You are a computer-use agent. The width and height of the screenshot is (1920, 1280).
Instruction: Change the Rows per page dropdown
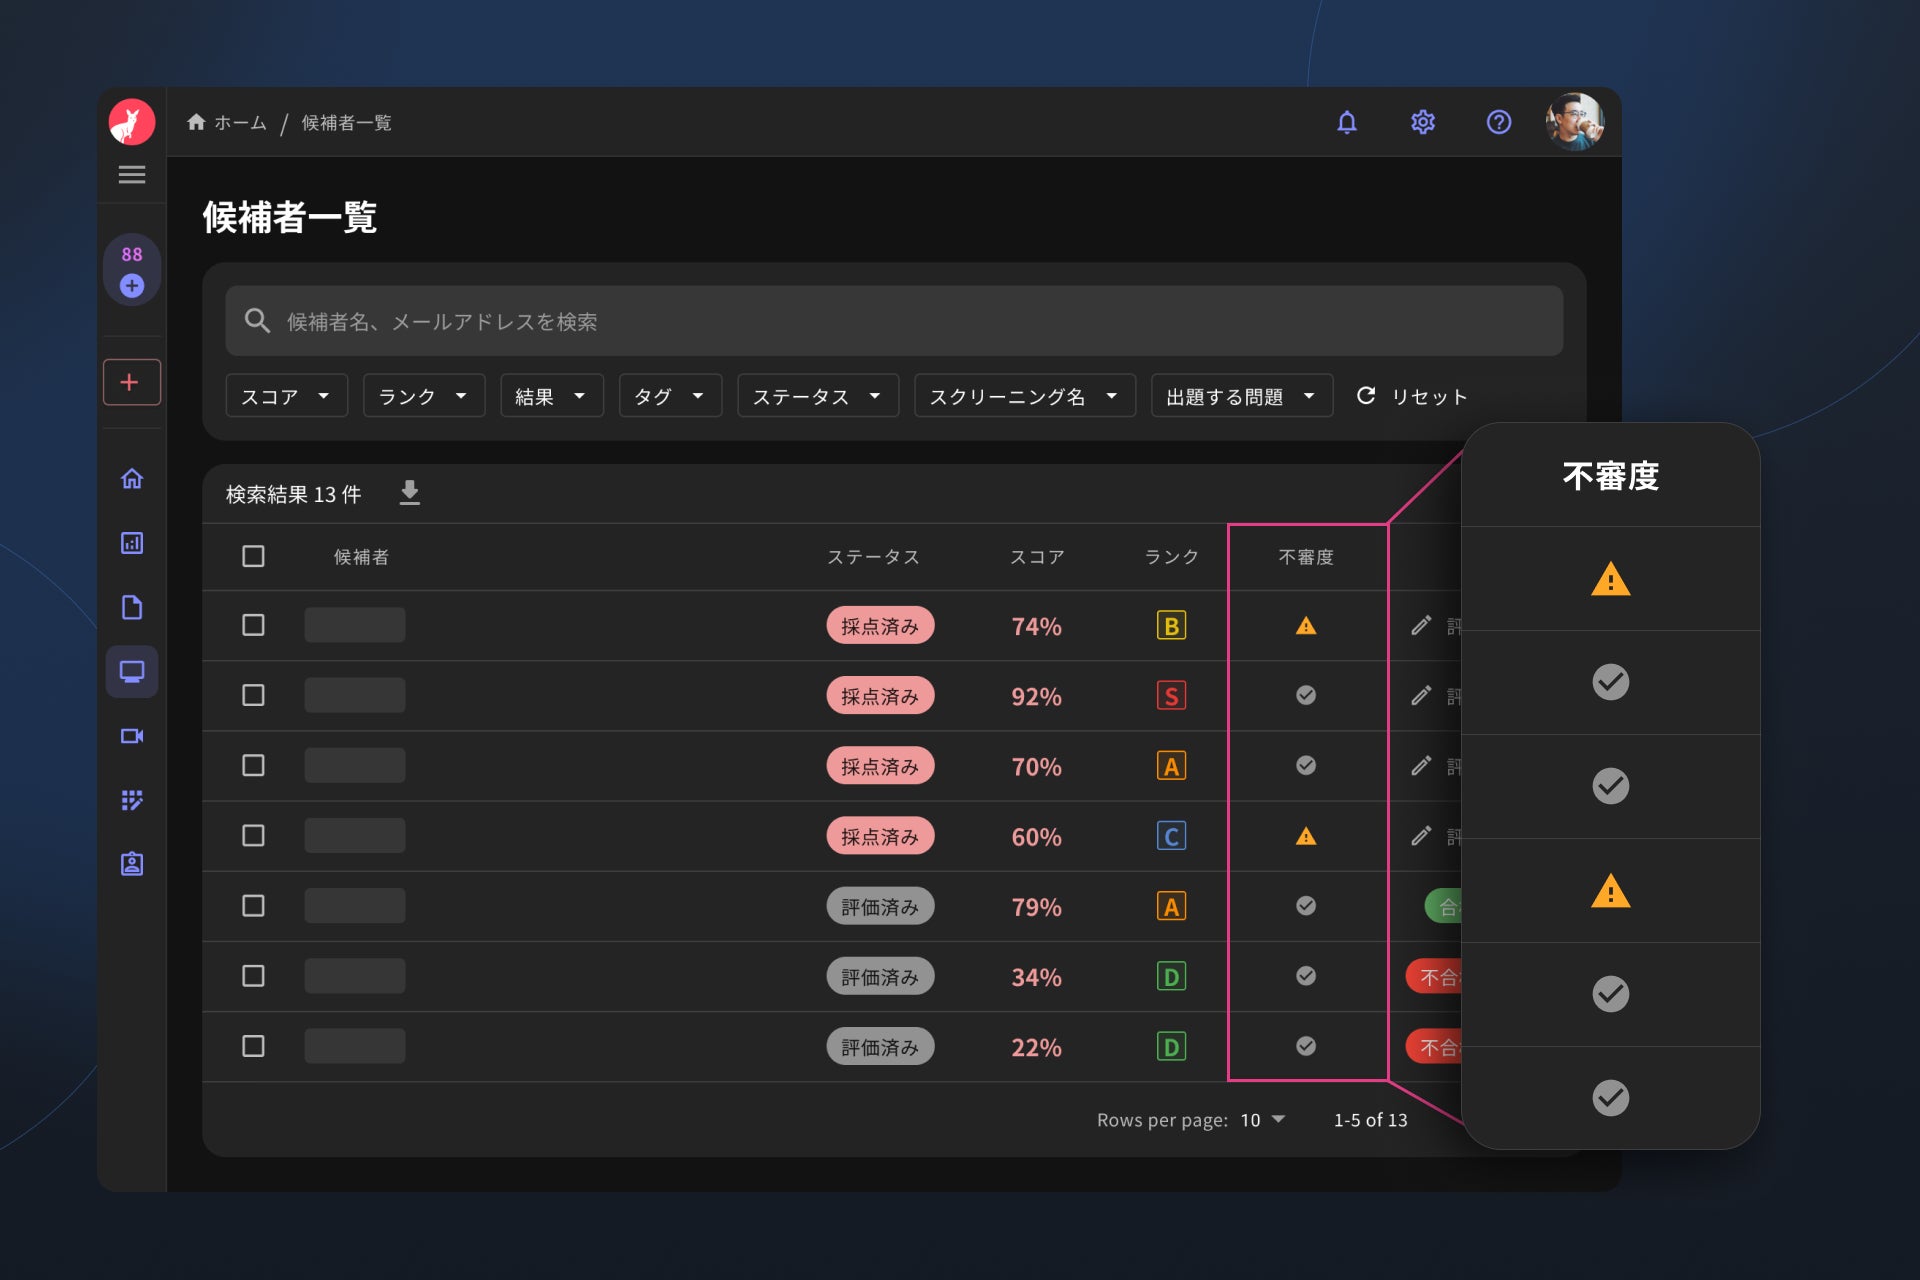click(x=1263, y=1120)
